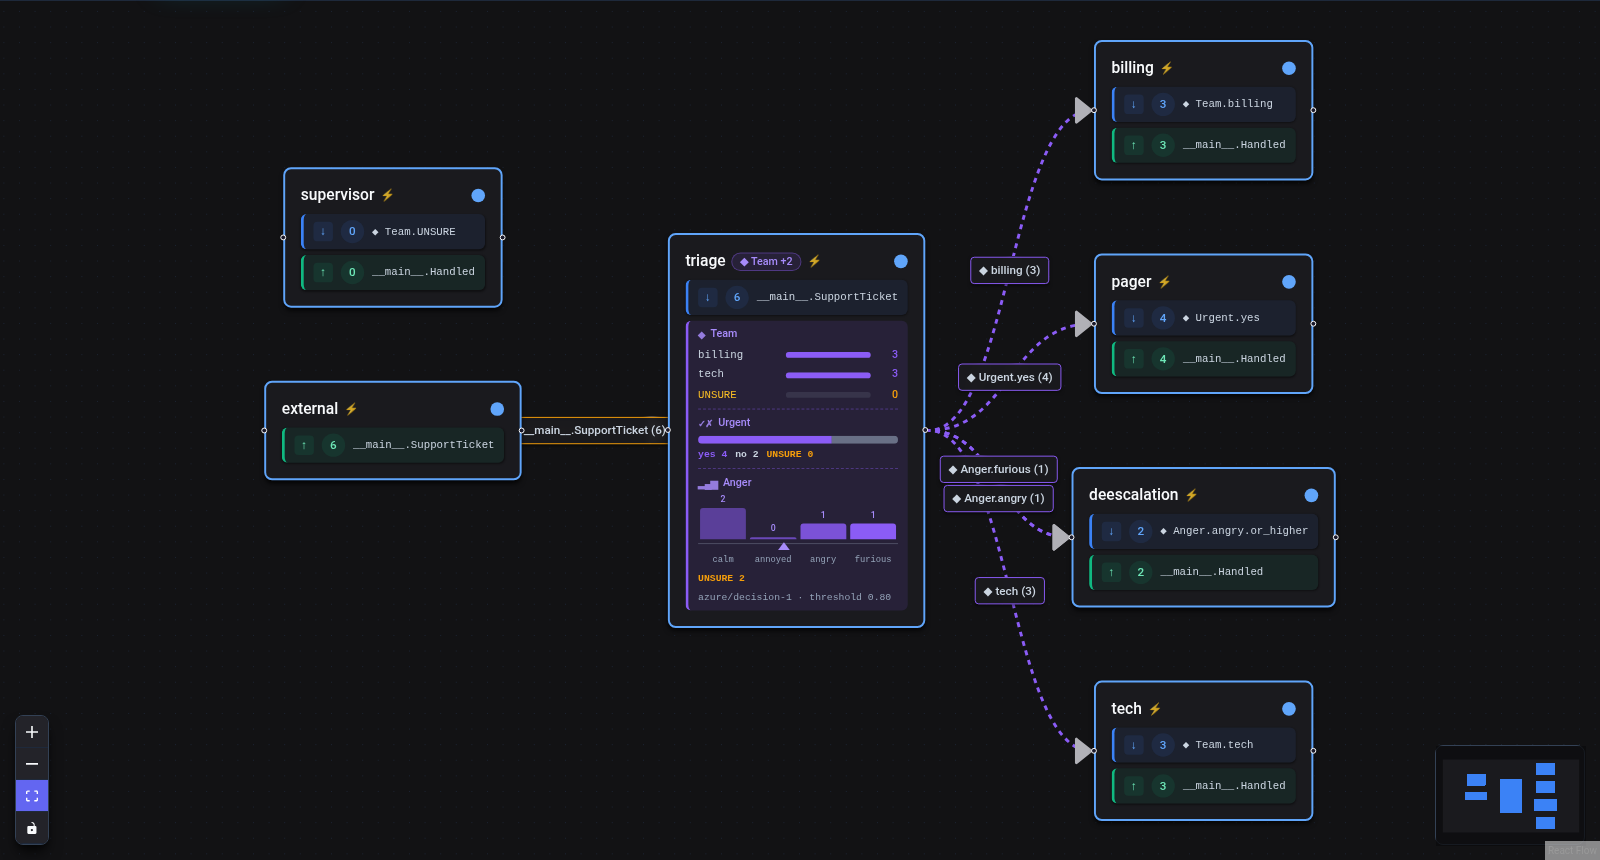This screenshot has width=1600, height=860.
Task: Click the lightning bolt next to tech
Action: (1154, 709)
